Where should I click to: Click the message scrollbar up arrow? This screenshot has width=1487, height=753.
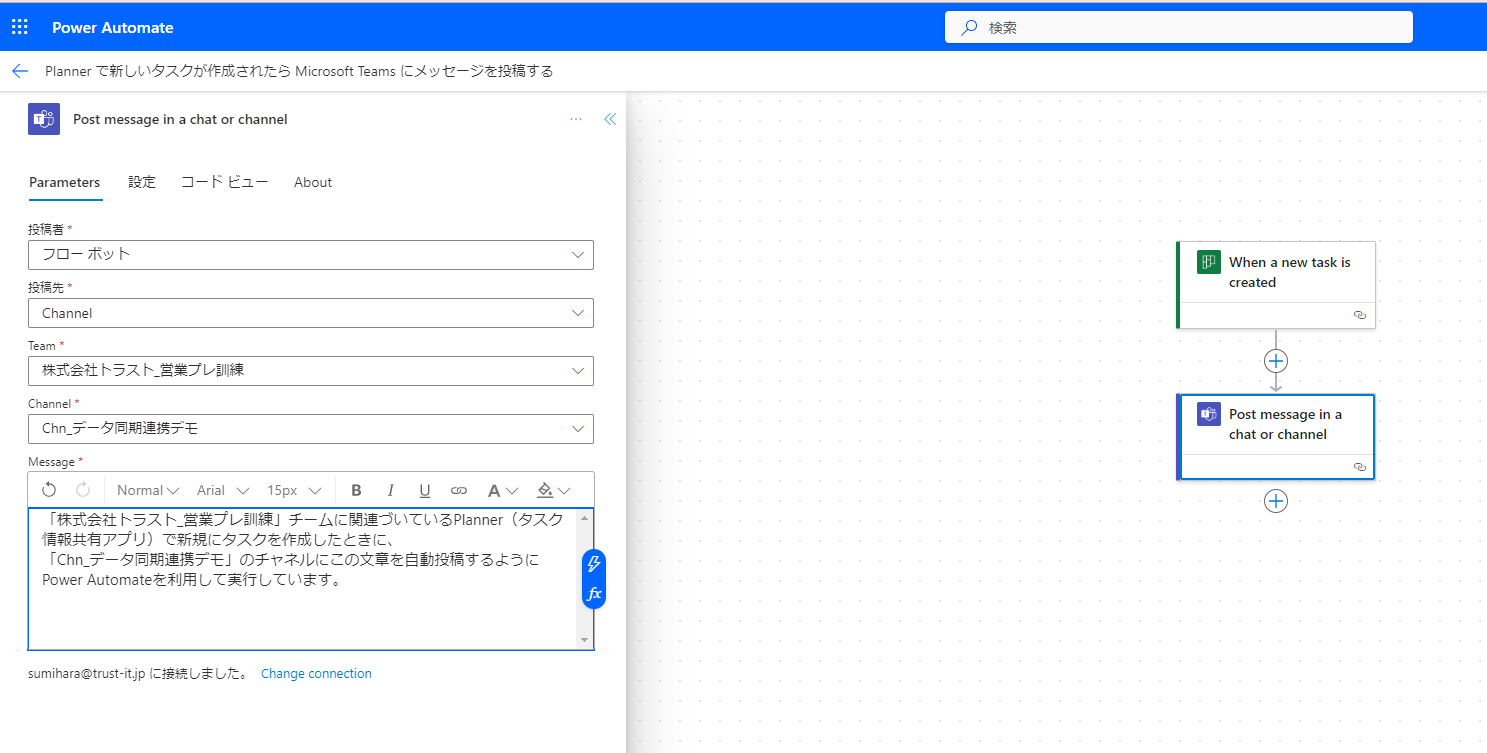click(585, 518)
